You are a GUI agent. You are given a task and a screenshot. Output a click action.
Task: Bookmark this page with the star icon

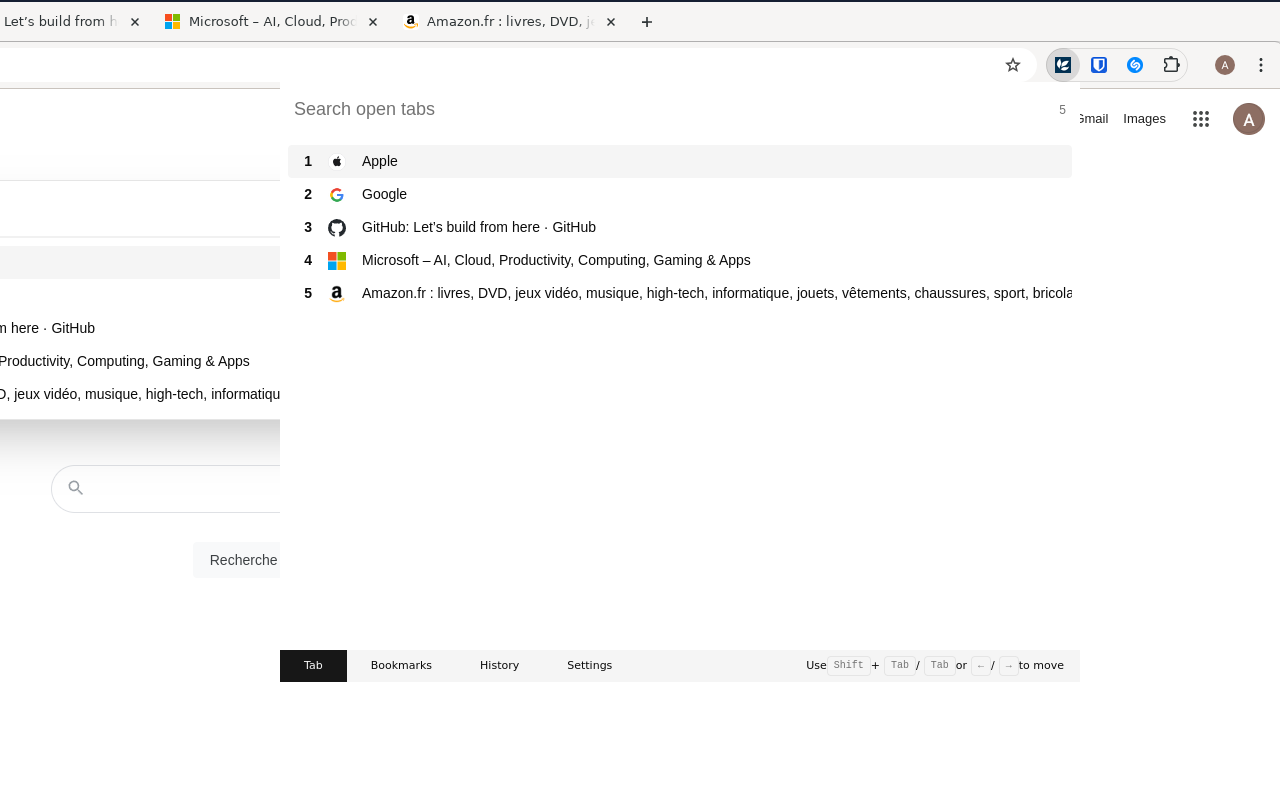1013,65
